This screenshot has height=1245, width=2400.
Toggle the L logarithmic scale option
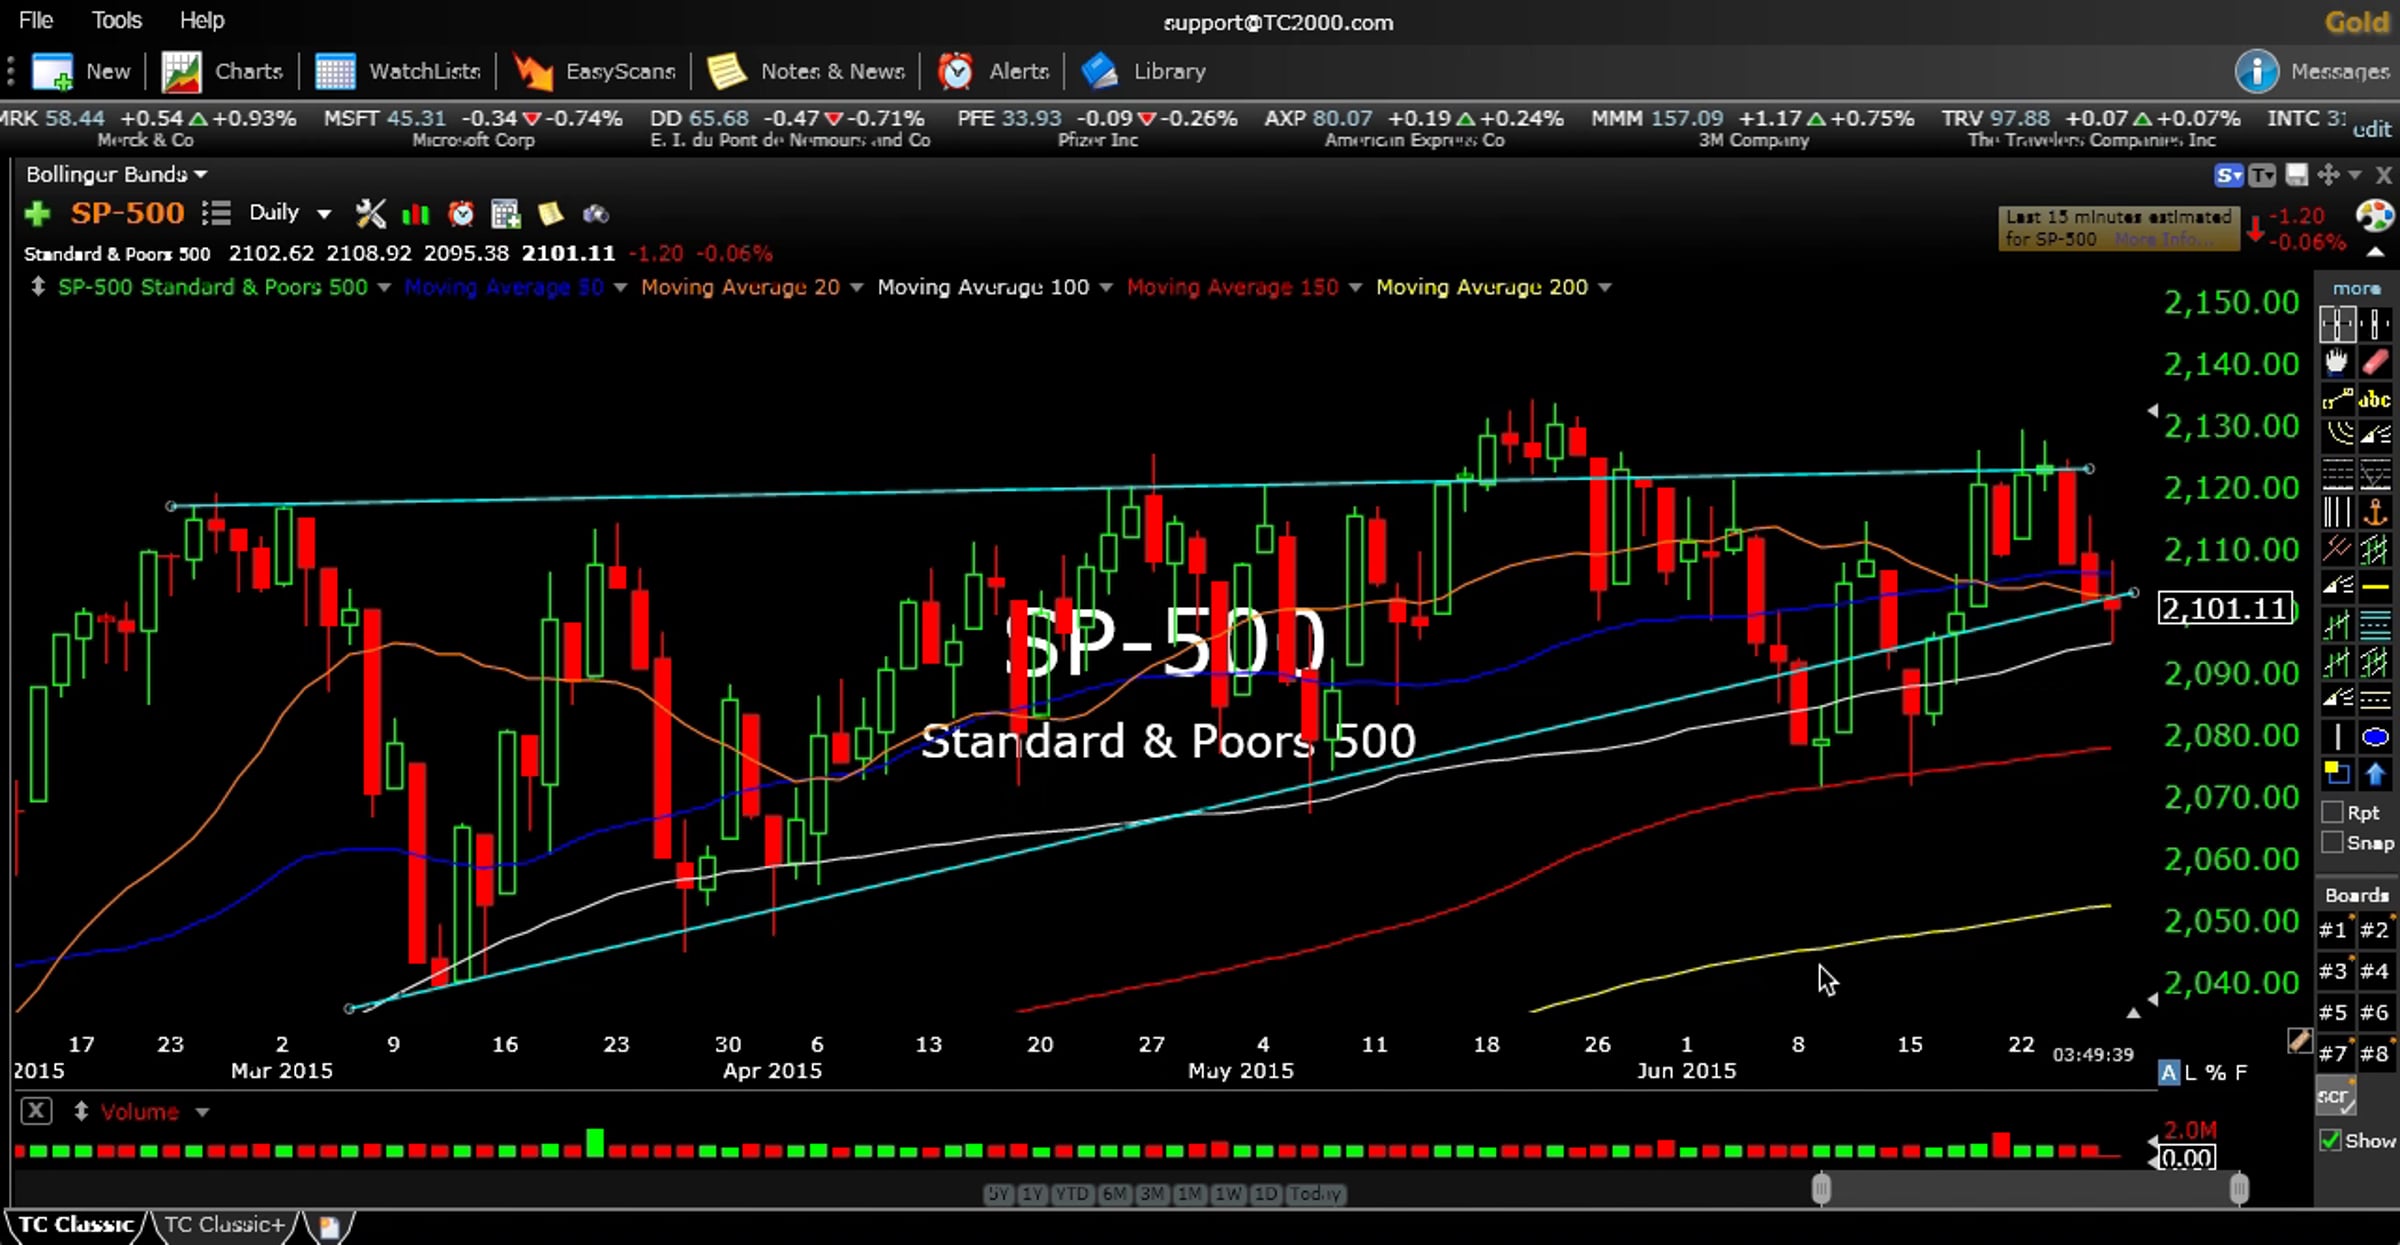(2191, 1073)
